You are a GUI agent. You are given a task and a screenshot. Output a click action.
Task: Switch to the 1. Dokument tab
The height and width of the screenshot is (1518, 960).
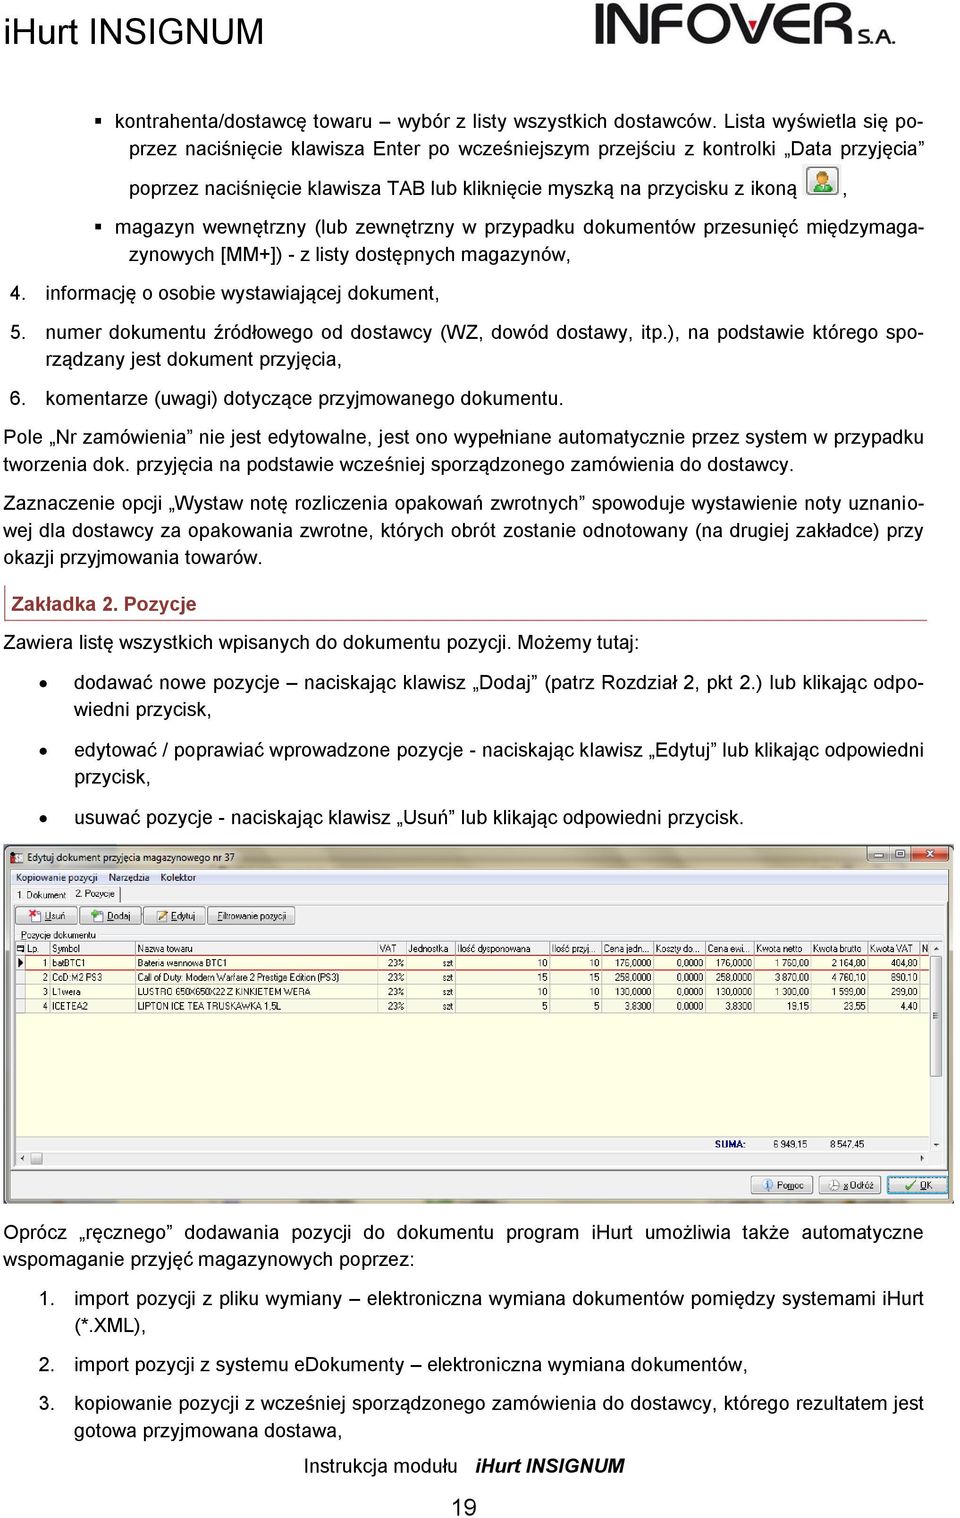click(x=41, y=894)
